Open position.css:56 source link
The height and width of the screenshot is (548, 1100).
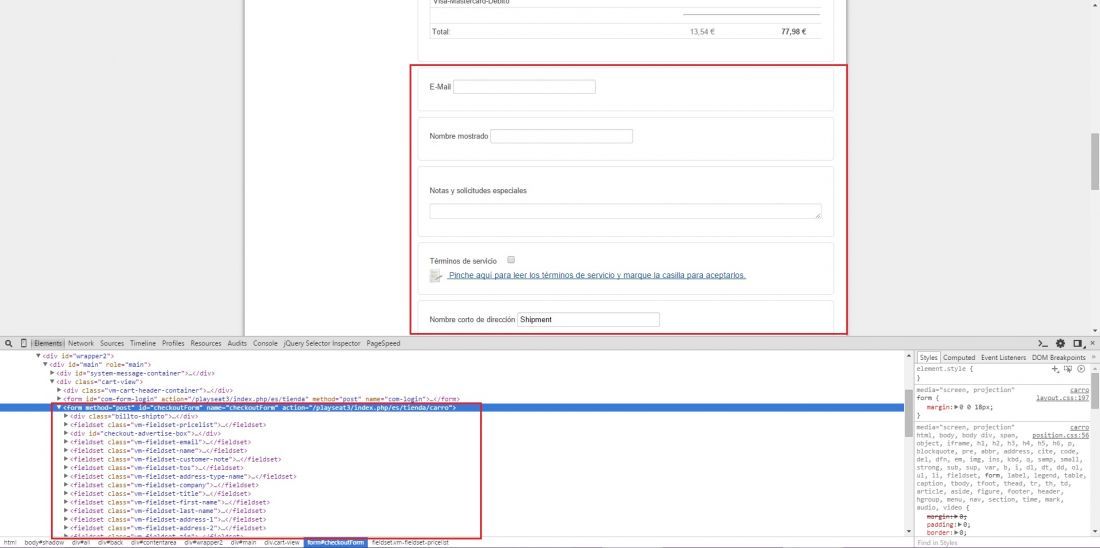(x=1061, y=436)
